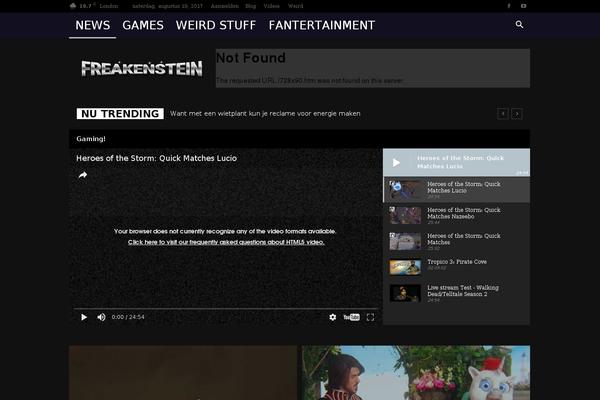Click the Freakenstein logo
The width and height of the screenshot is (600, 400).
tap(142, 69)
